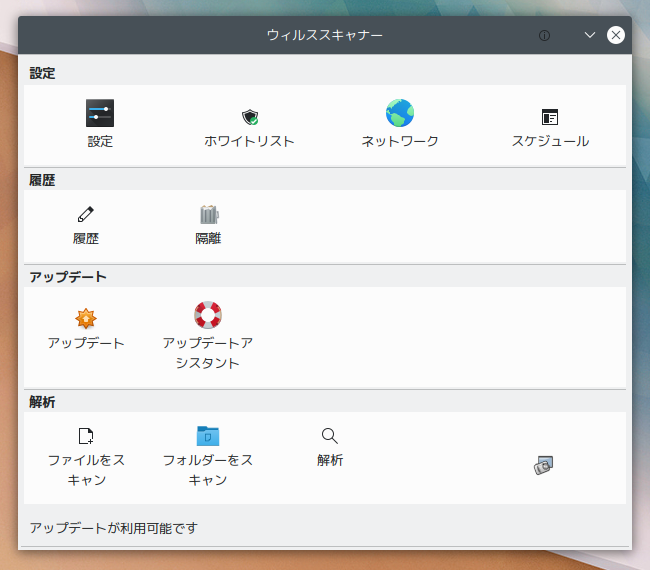Launch the アップデート star icon

(86, 318)
